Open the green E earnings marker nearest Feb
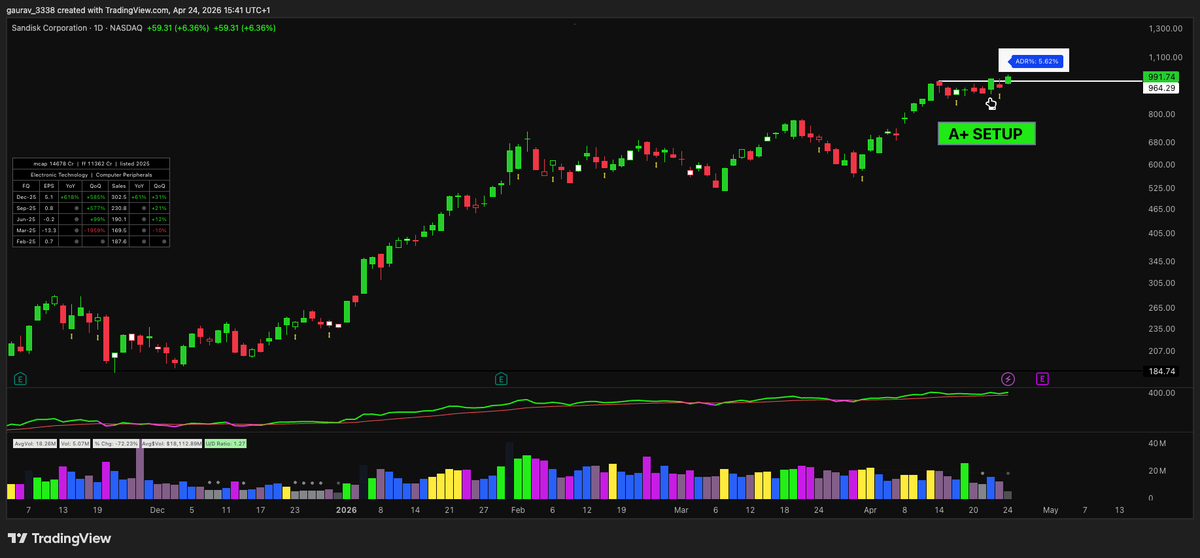 (500, 378)
